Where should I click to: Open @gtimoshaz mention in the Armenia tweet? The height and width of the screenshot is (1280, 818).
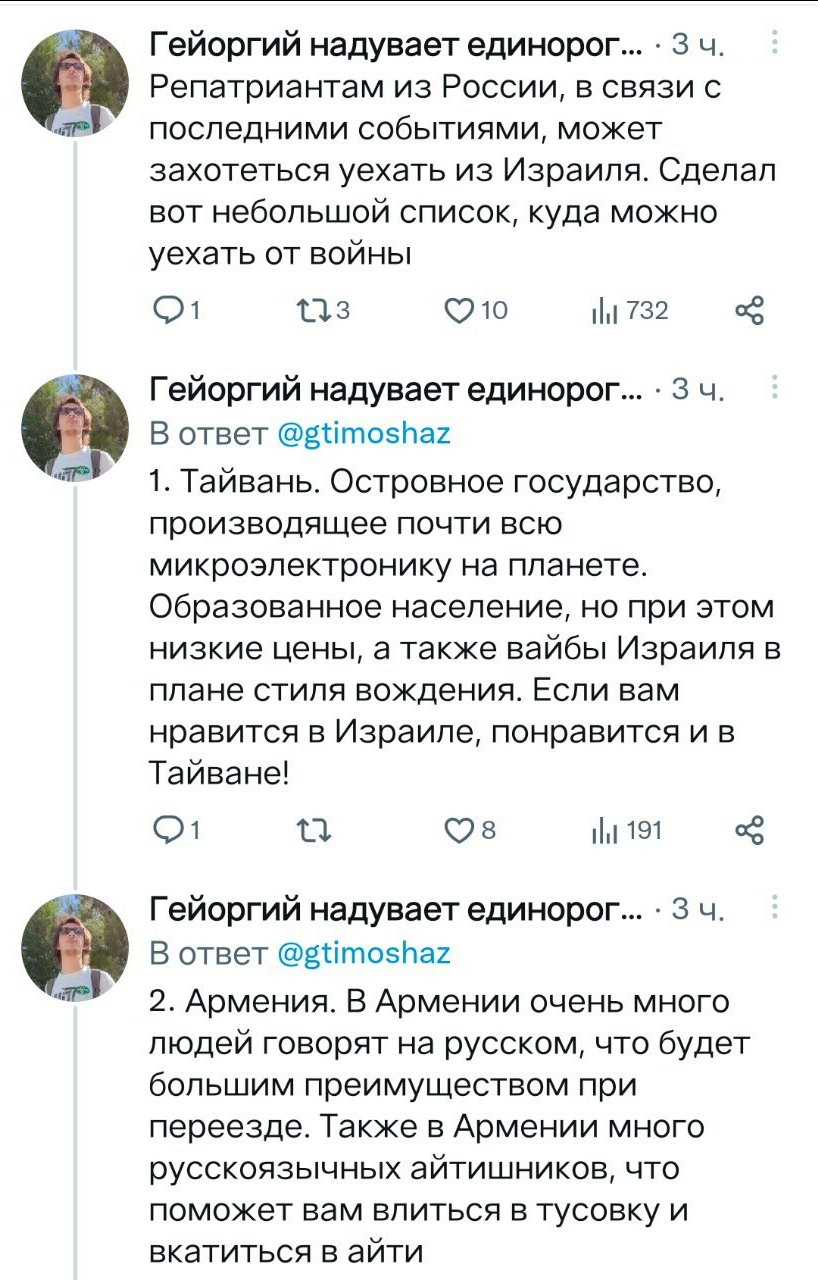(363, 953)
